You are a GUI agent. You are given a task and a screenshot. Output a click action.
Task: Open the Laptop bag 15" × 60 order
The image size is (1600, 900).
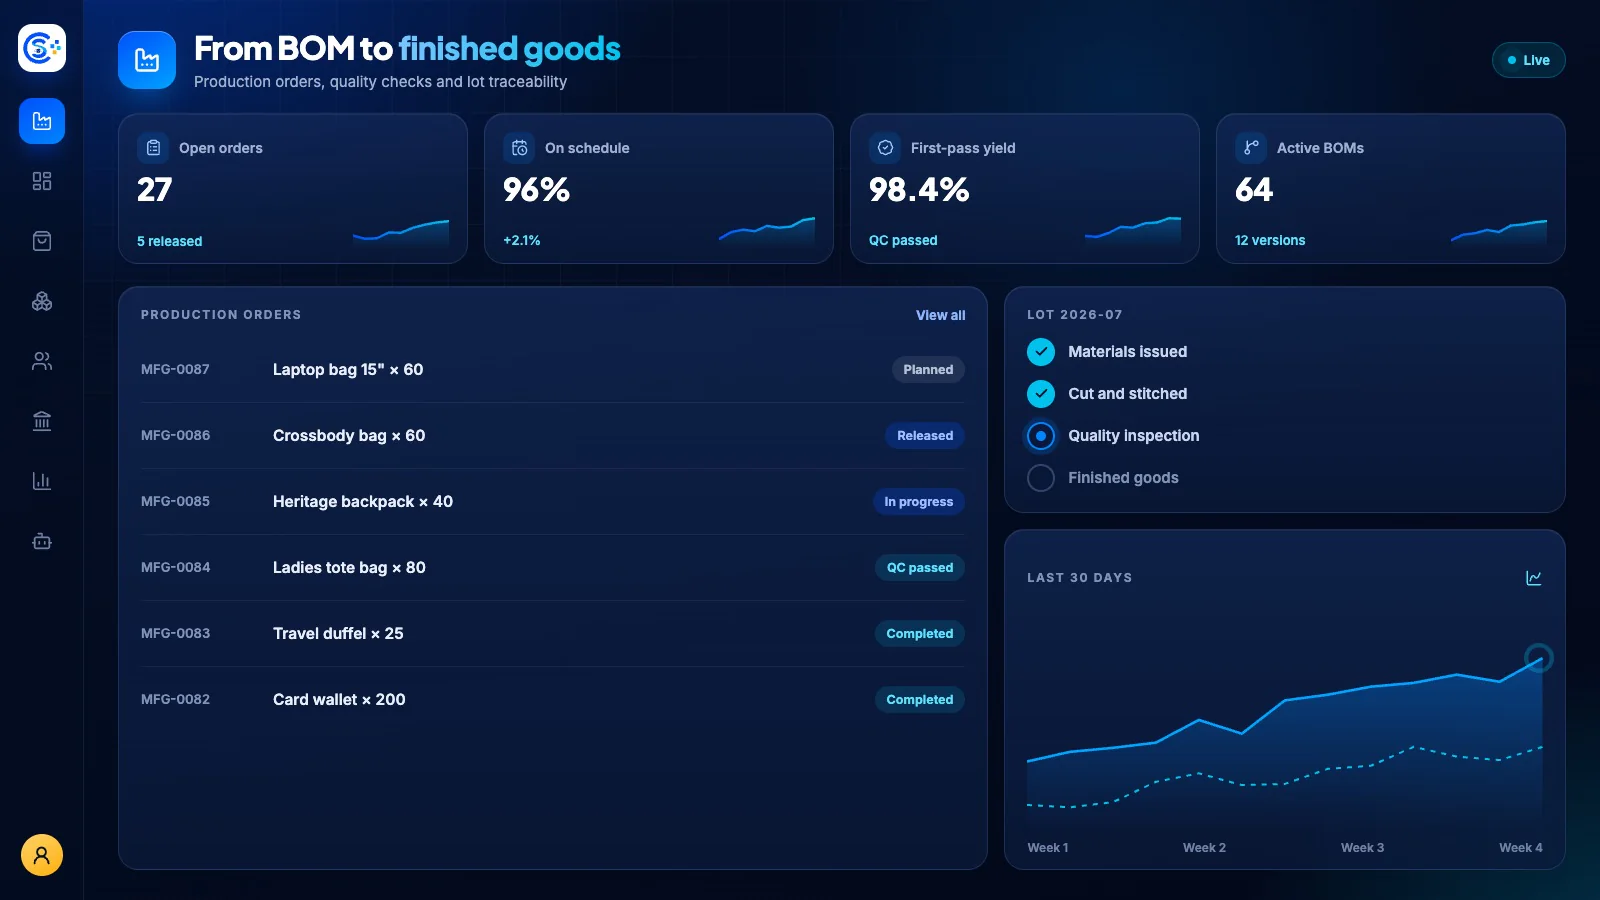[x=348, y=369]
